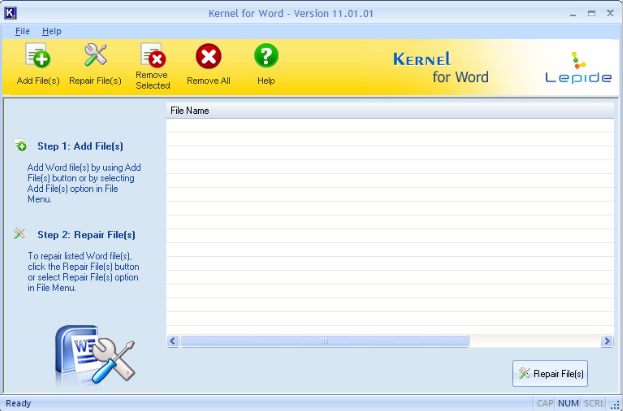Image resolution: width=623 pixels, height=411 pixels.
Task: Click the Lepide logo
Action: click(x=578, y=67)
